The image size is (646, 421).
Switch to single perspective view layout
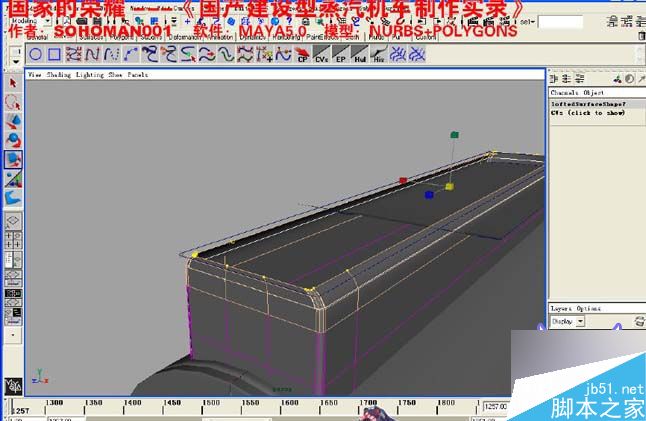13,221
